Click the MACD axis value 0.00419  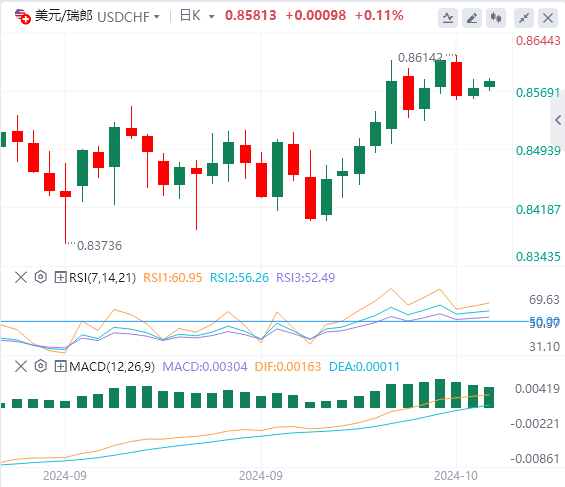point(537,389)
